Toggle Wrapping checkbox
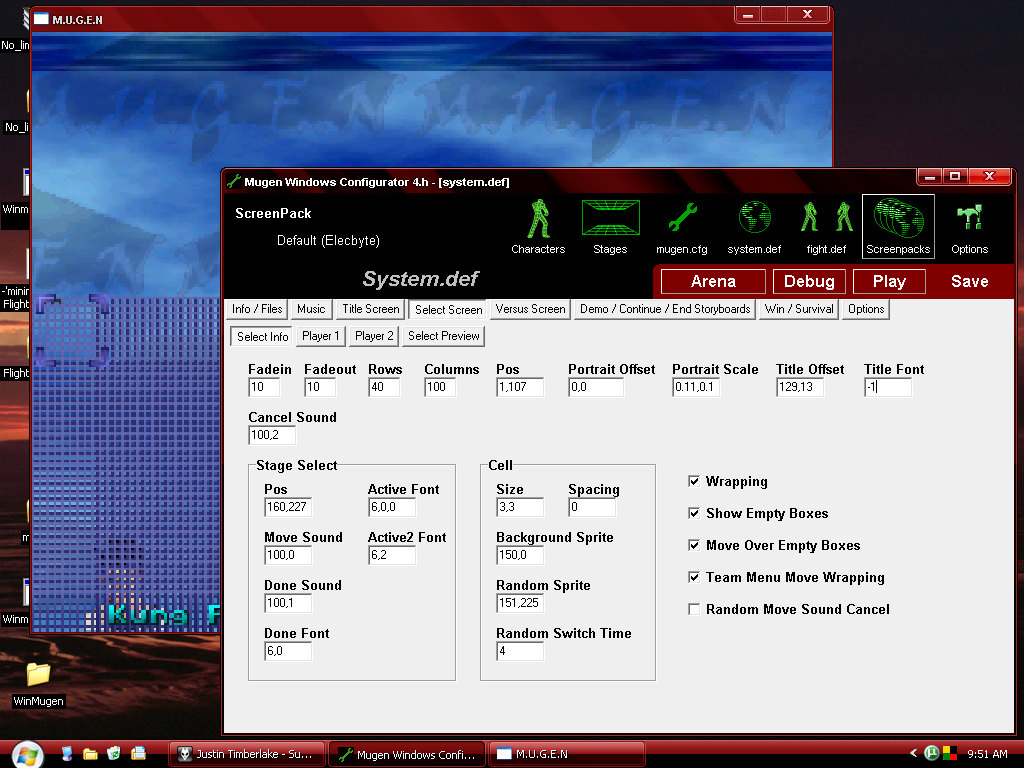 pyautogui.click(x=694, y=481)
